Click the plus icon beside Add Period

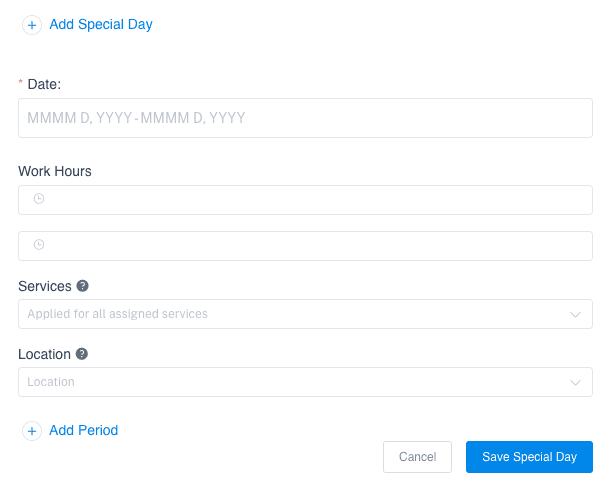(x=32, y=431)
